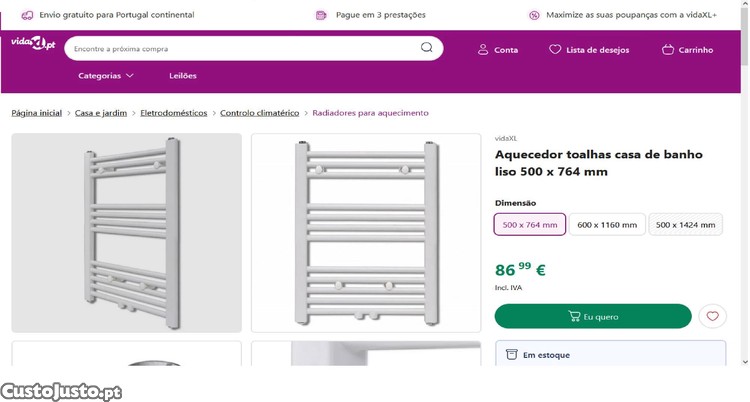
Task: Choose the 500 x 1424 mm dimension
Action: (686, 225)
